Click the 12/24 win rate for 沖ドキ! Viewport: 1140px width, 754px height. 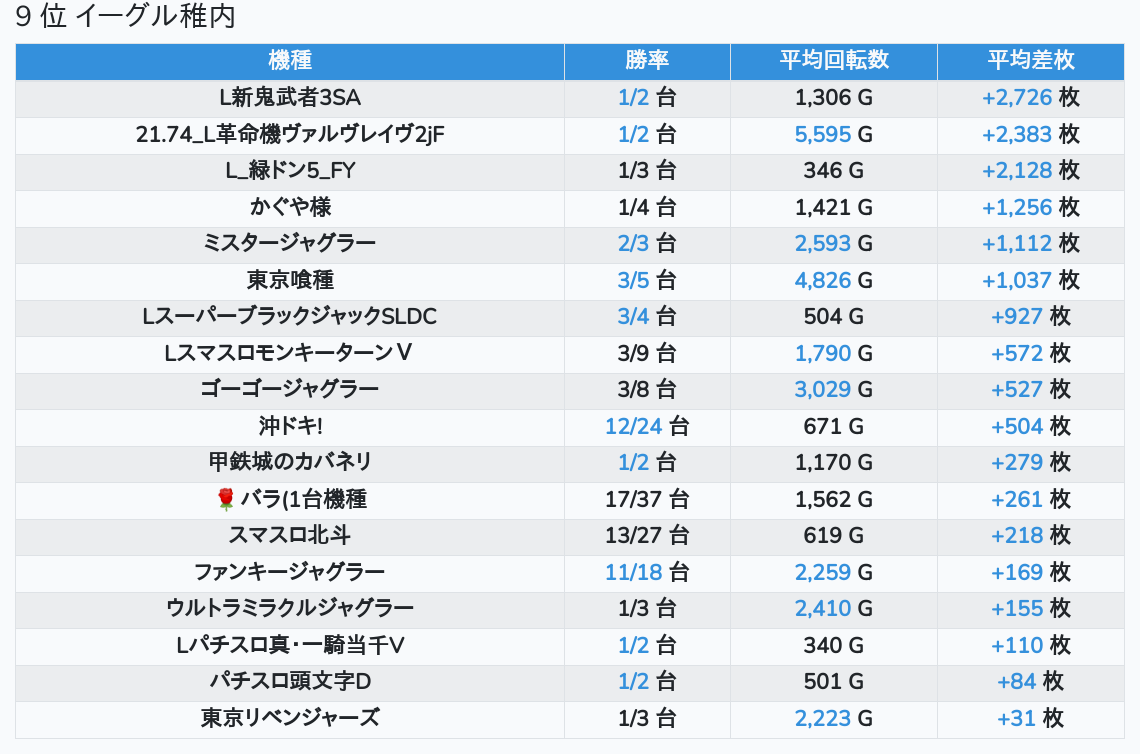pos(633,426)
